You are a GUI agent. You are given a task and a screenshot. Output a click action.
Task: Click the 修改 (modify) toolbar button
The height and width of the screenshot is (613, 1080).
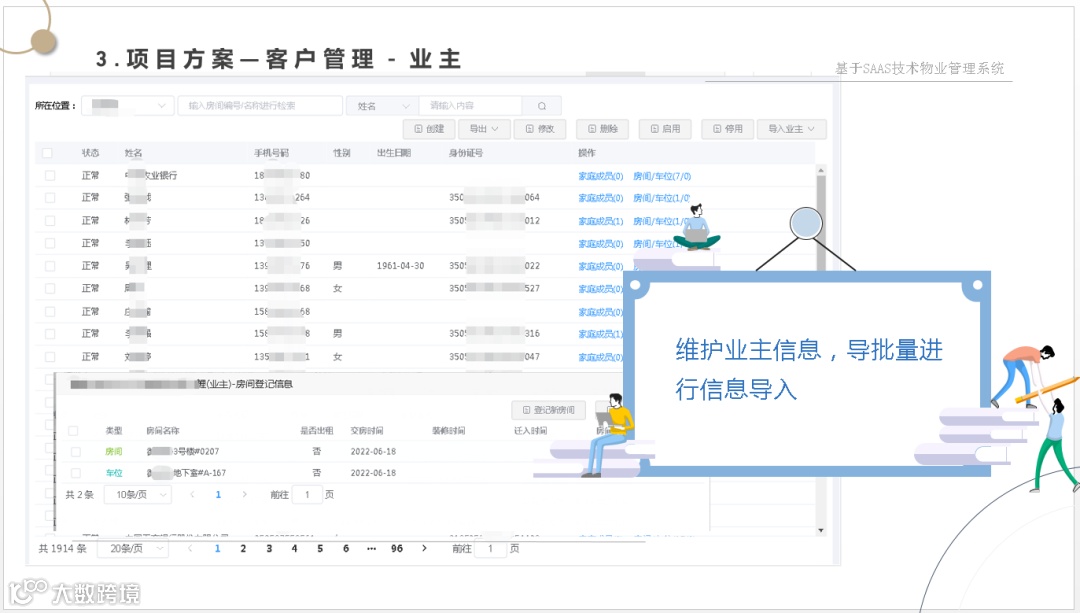tap(540, 129)
